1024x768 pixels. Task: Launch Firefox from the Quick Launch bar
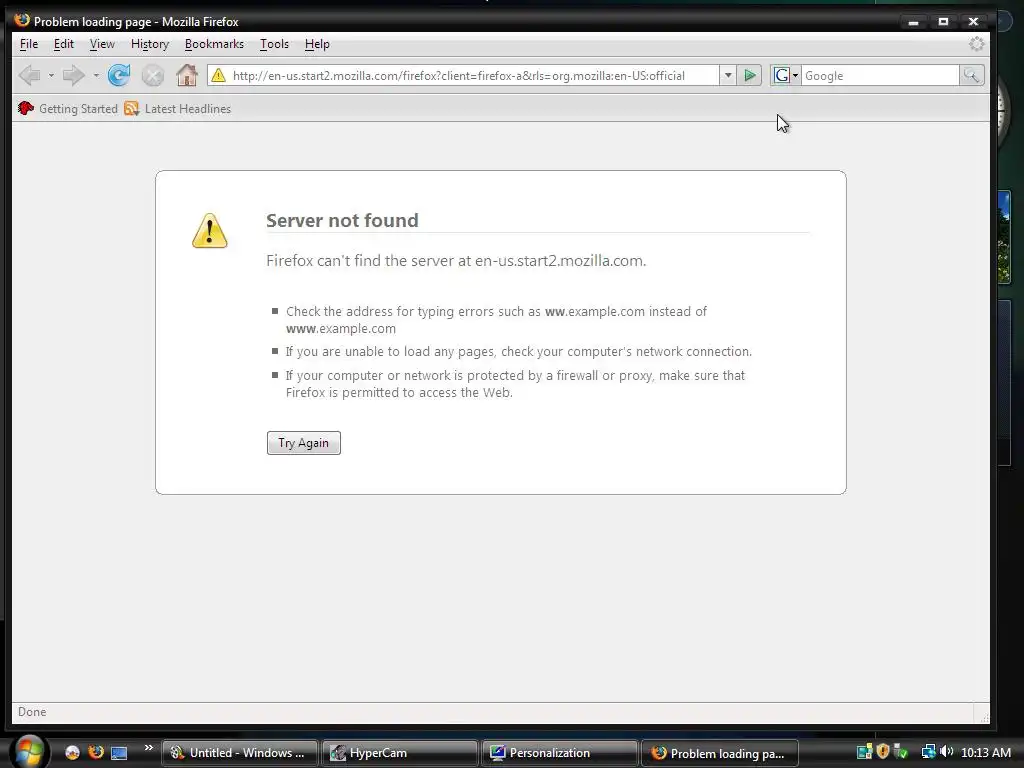[x=96, y=752]
